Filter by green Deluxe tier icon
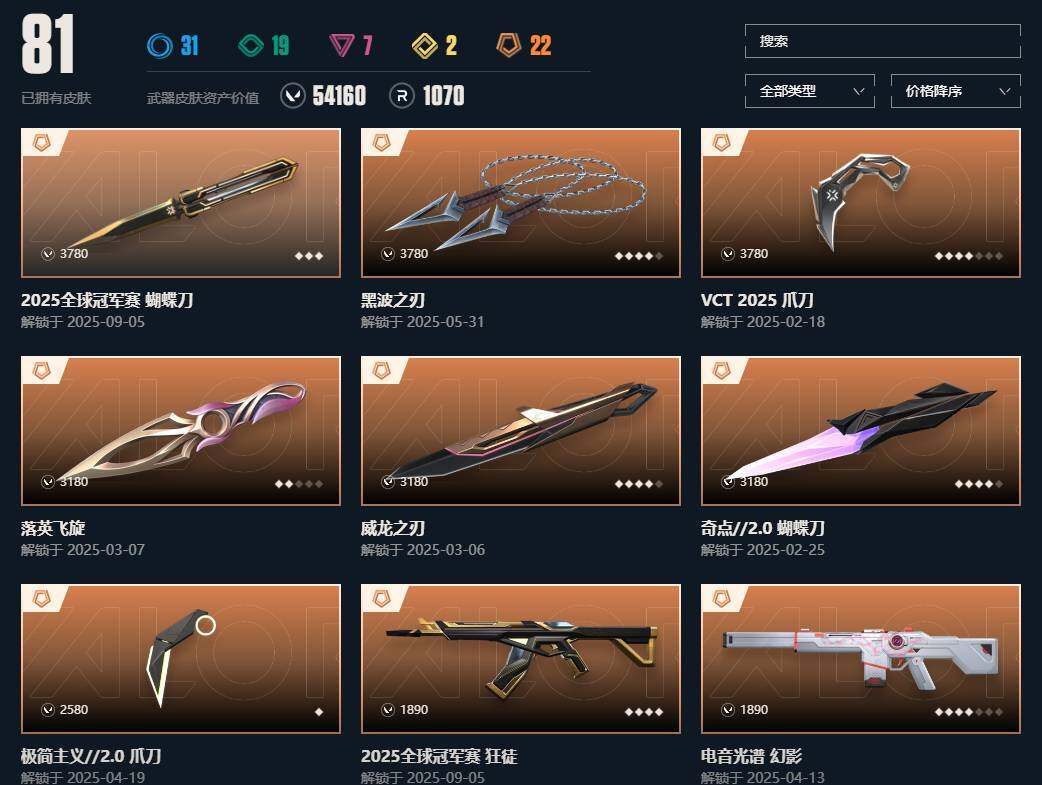 [251, 46]
